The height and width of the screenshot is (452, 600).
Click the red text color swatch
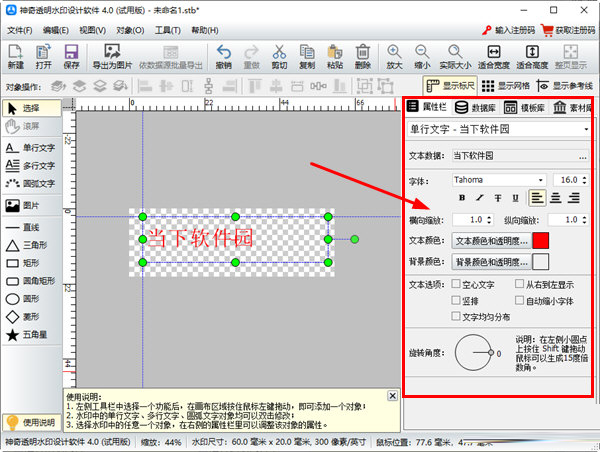point(540,240)
